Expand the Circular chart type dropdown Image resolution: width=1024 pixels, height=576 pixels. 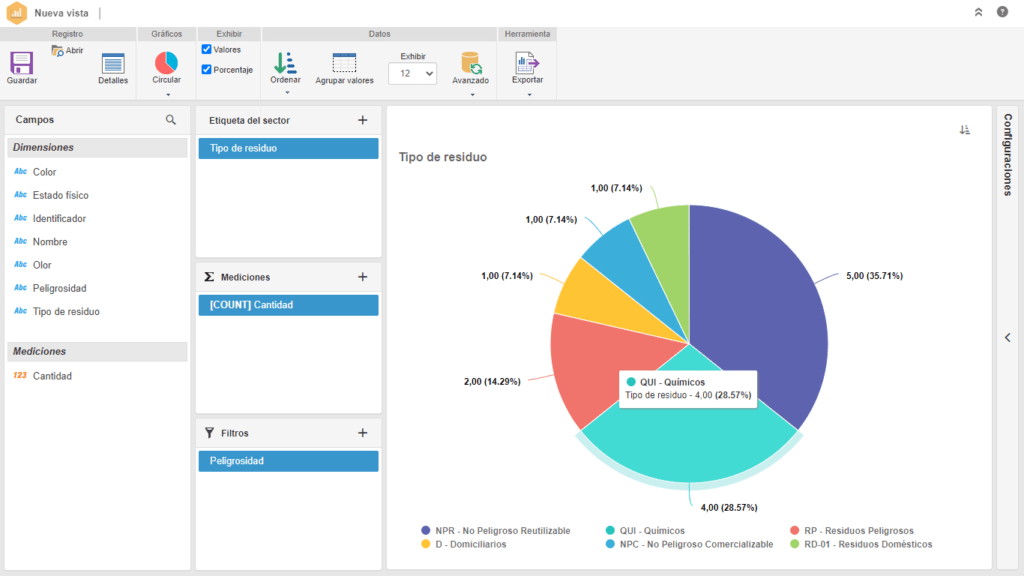pos(167,94)
